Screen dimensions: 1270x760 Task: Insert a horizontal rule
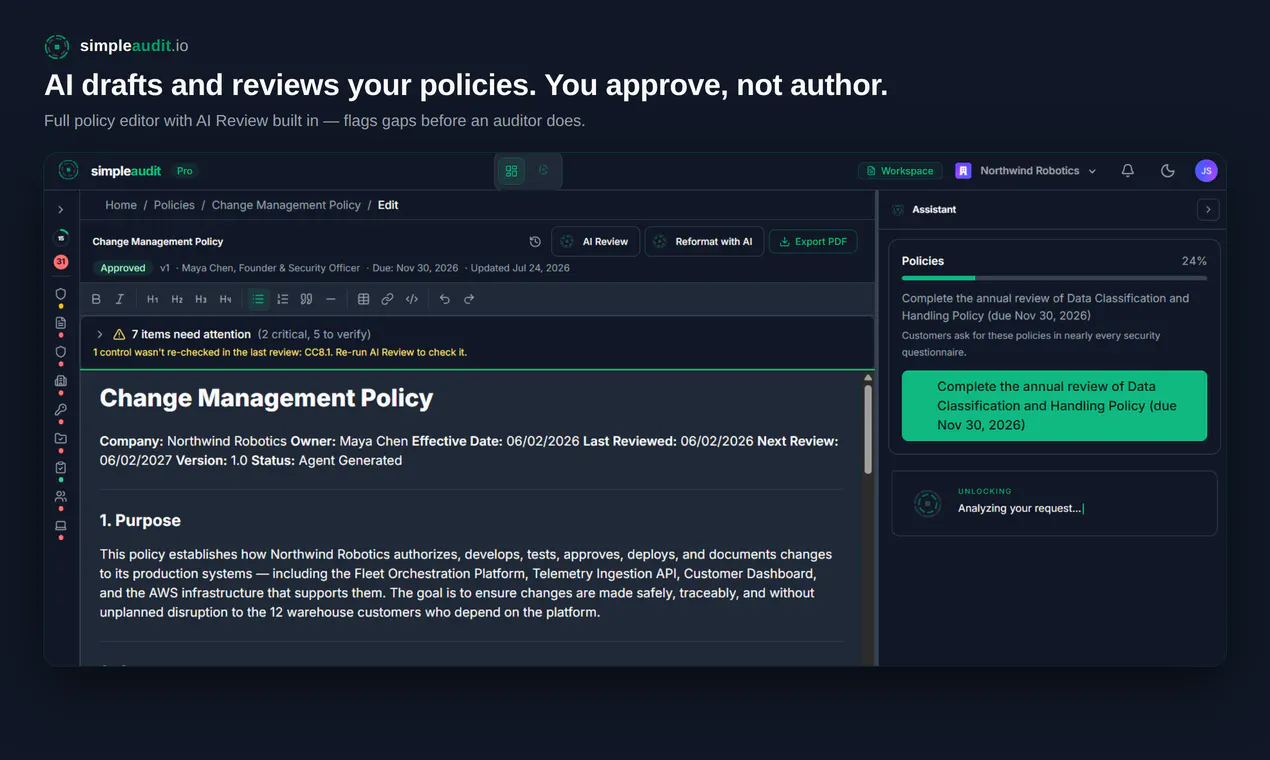[331, 299]
